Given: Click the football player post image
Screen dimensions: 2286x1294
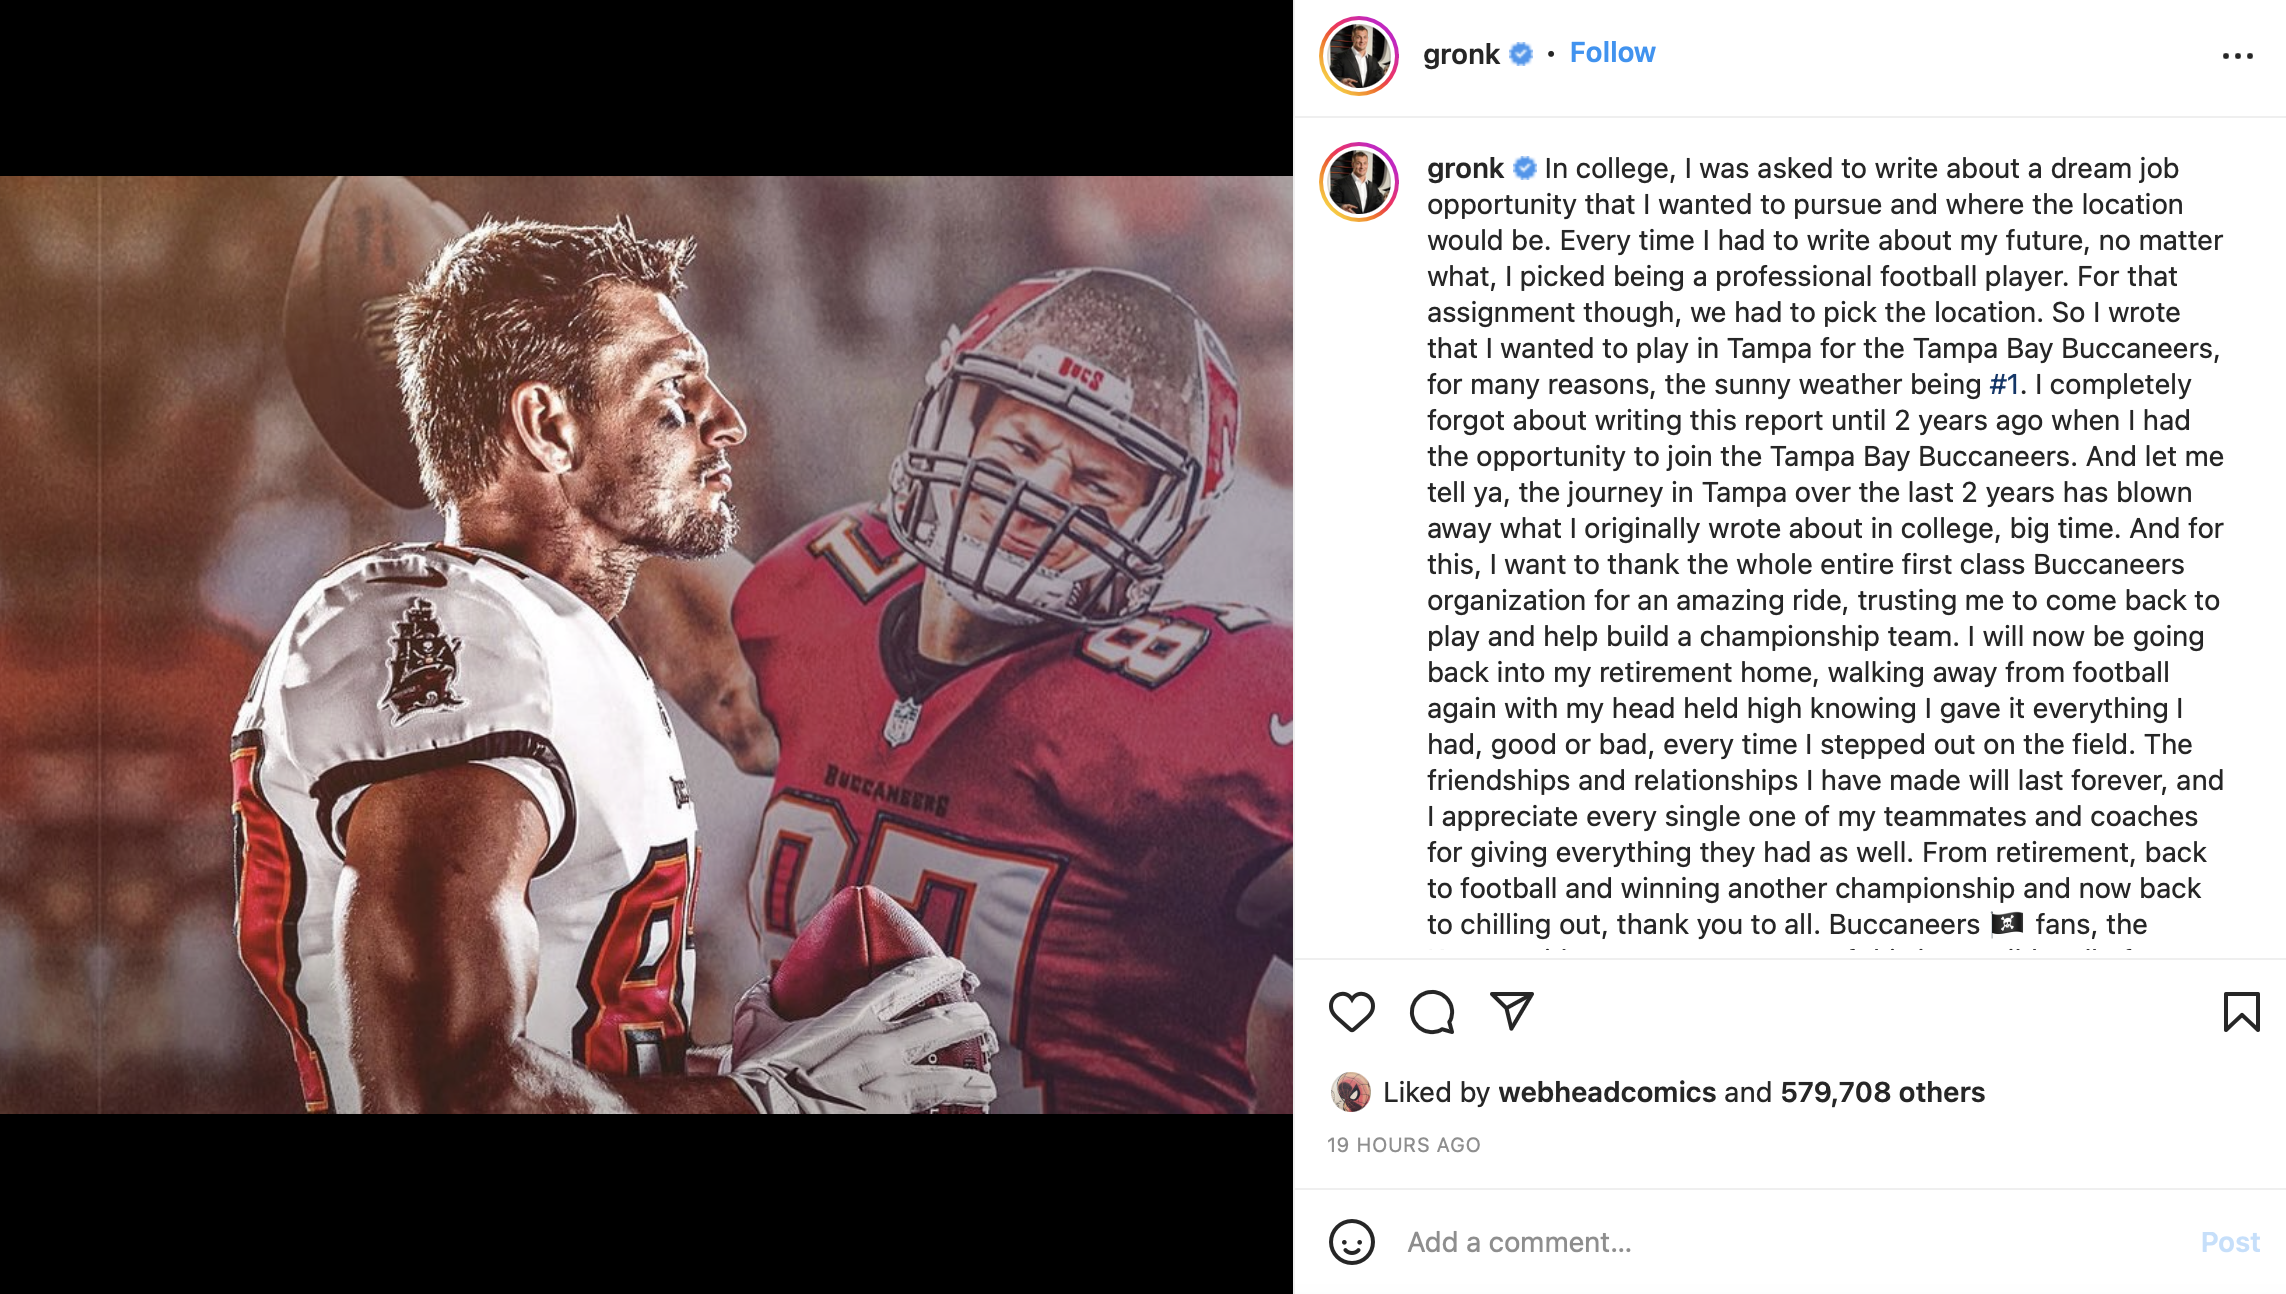Looking at the screenshot, I should tap(646, 645).
